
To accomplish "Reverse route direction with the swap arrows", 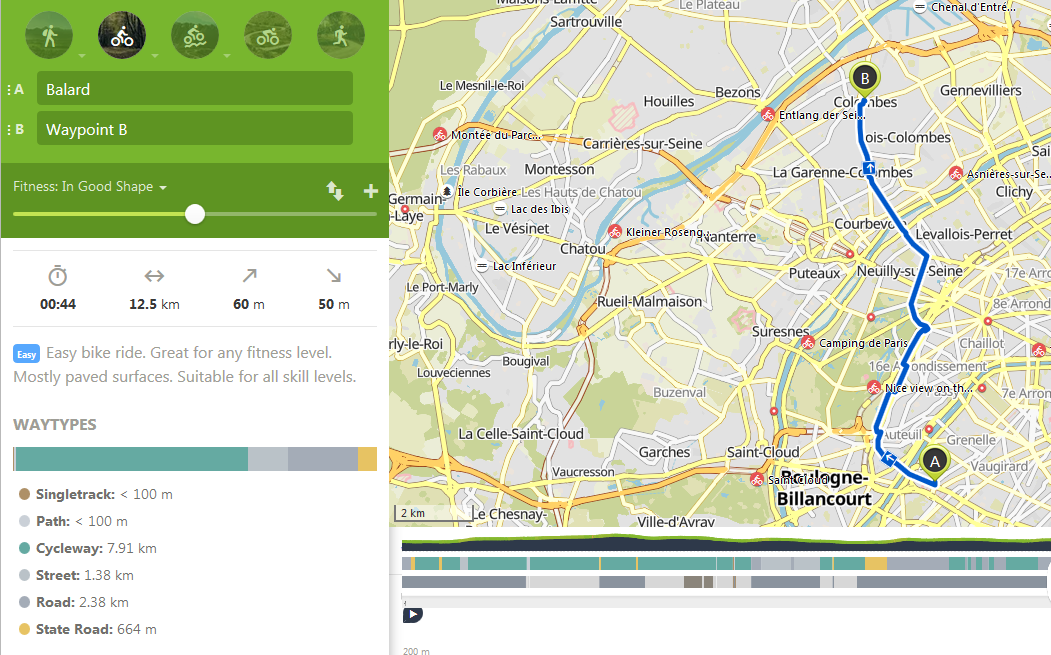I will pos(335,190).
